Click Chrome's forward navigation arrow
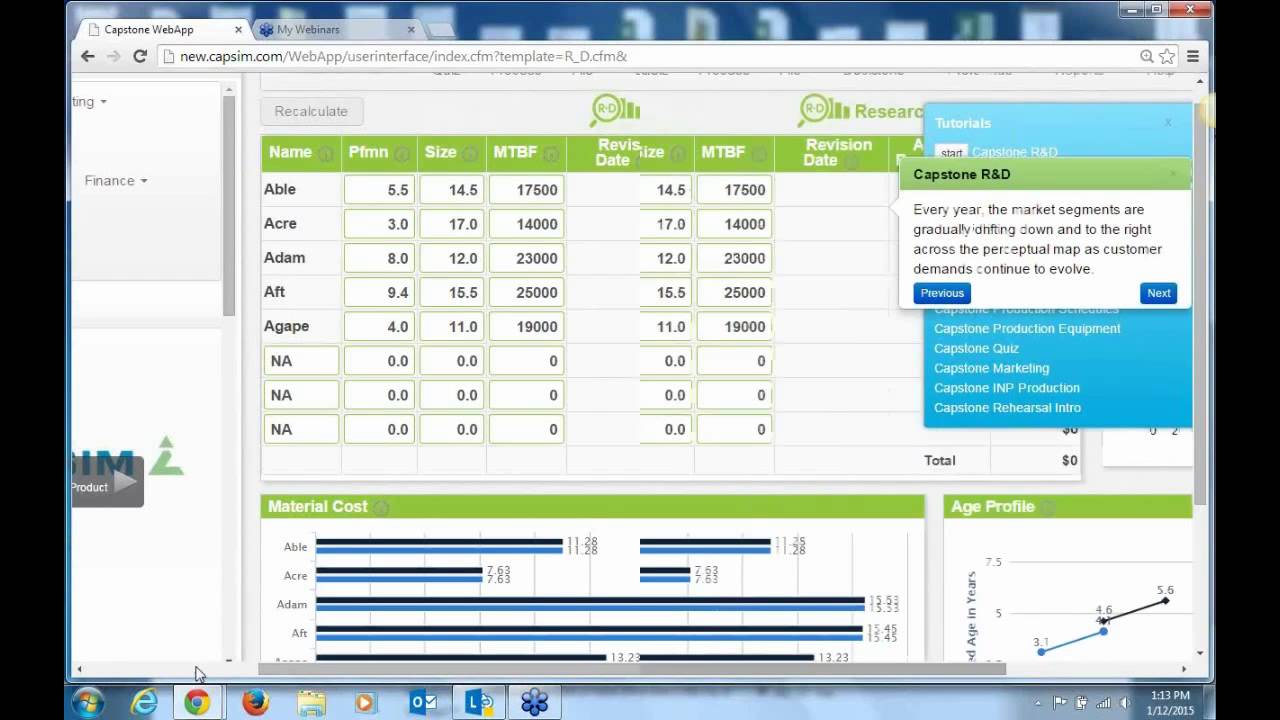The height and width of the screenshot is (720, 1280). (x=113, y=56)
